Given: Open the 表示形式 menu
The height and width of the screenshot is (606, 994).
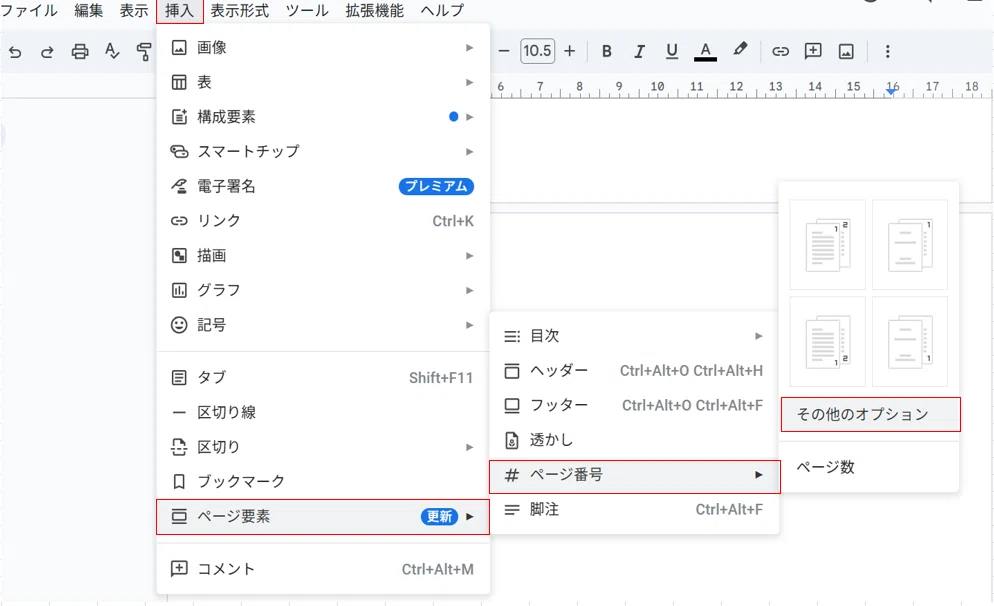Looking at the screenshot, I should (240, 11).
